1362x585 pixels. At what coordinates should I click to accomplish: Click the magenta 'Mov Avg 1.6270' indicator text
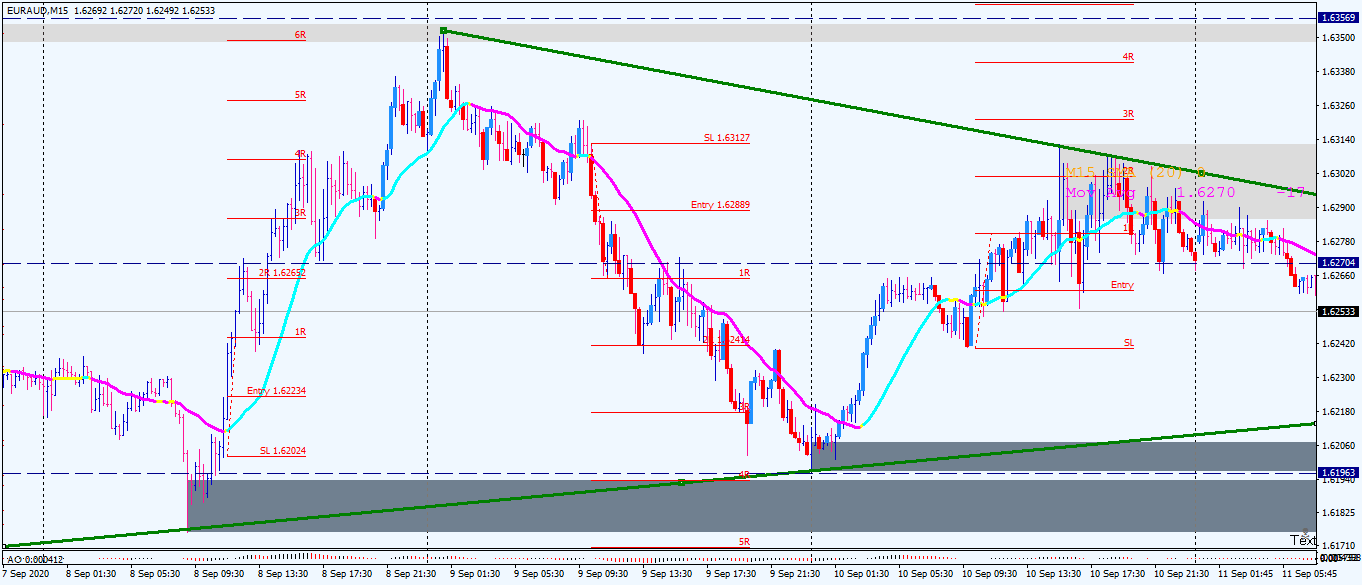point(1150,192)
